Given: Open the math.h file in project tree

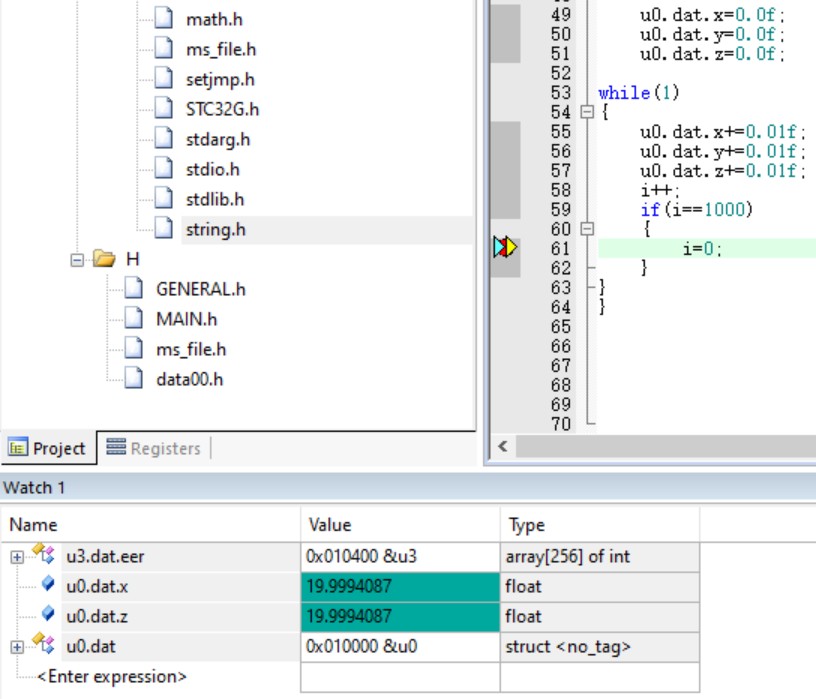Looking at the screenshot, I should point(214,19).
